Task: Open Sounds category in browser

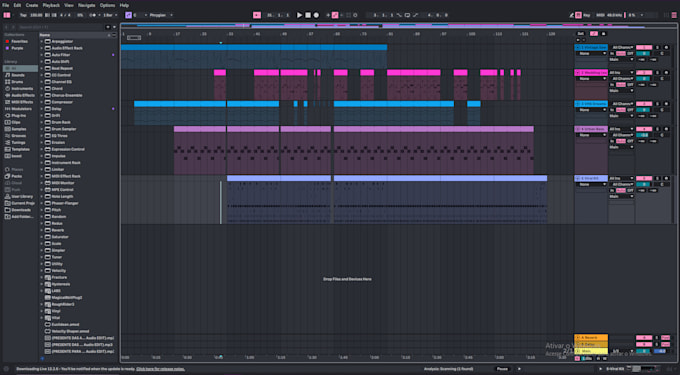Action: tap(18, 75)
